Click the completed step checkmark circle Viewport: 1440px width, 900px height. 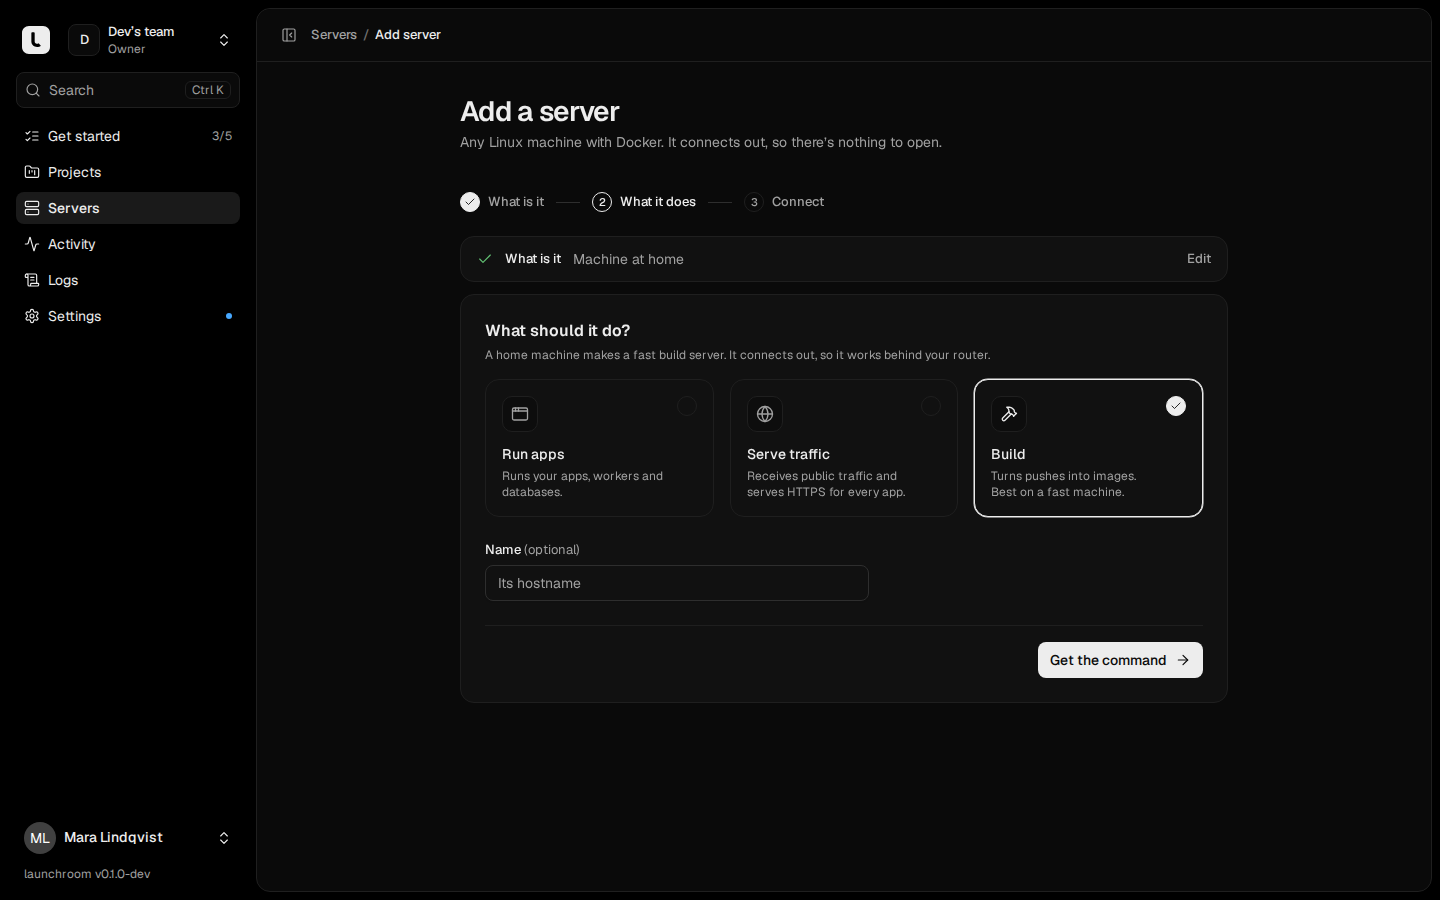(x=470, y=202)
